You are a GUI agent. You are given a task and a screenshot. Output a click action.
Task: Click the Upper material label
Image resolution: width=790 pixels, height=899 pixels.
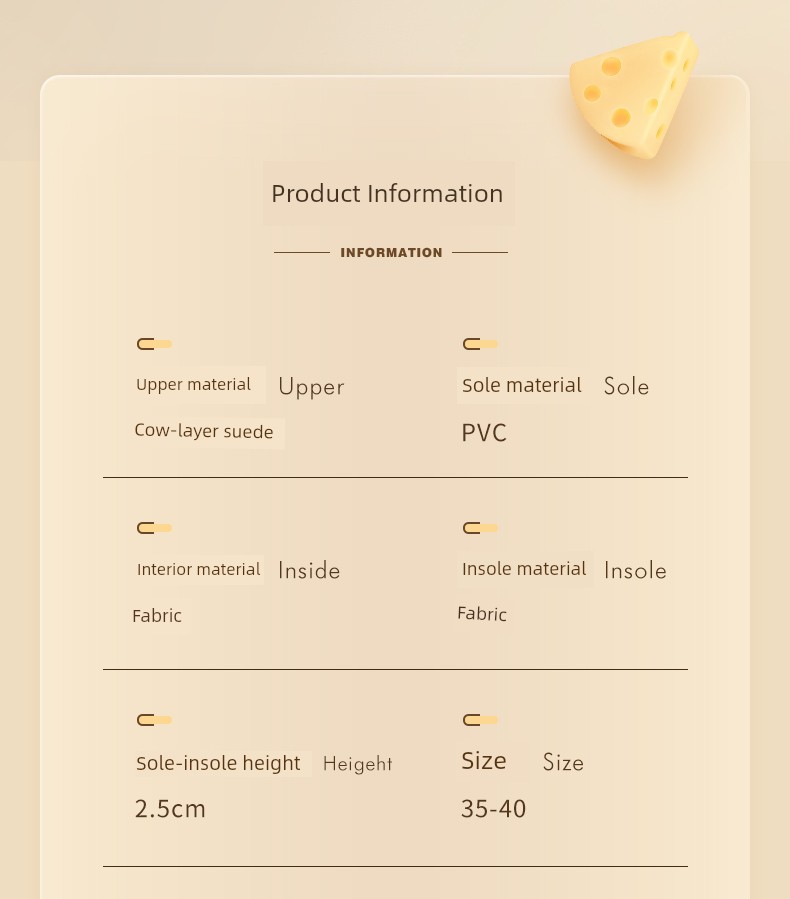click(x=193, y=385)
